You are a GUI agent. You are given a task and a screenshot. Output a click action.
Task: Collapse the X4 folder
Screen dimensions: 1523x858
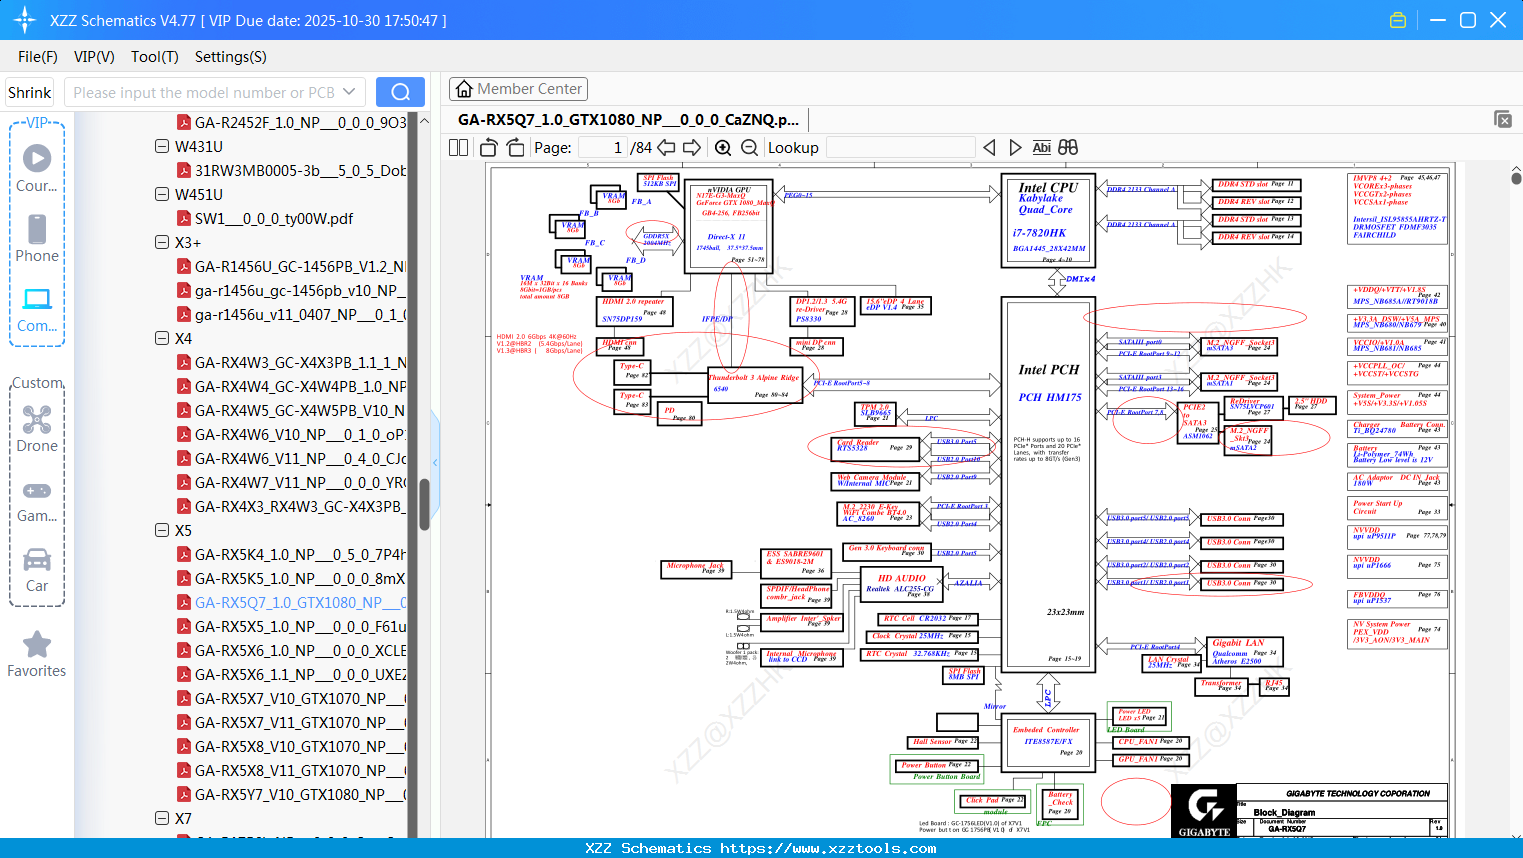(x=162, y=338)
